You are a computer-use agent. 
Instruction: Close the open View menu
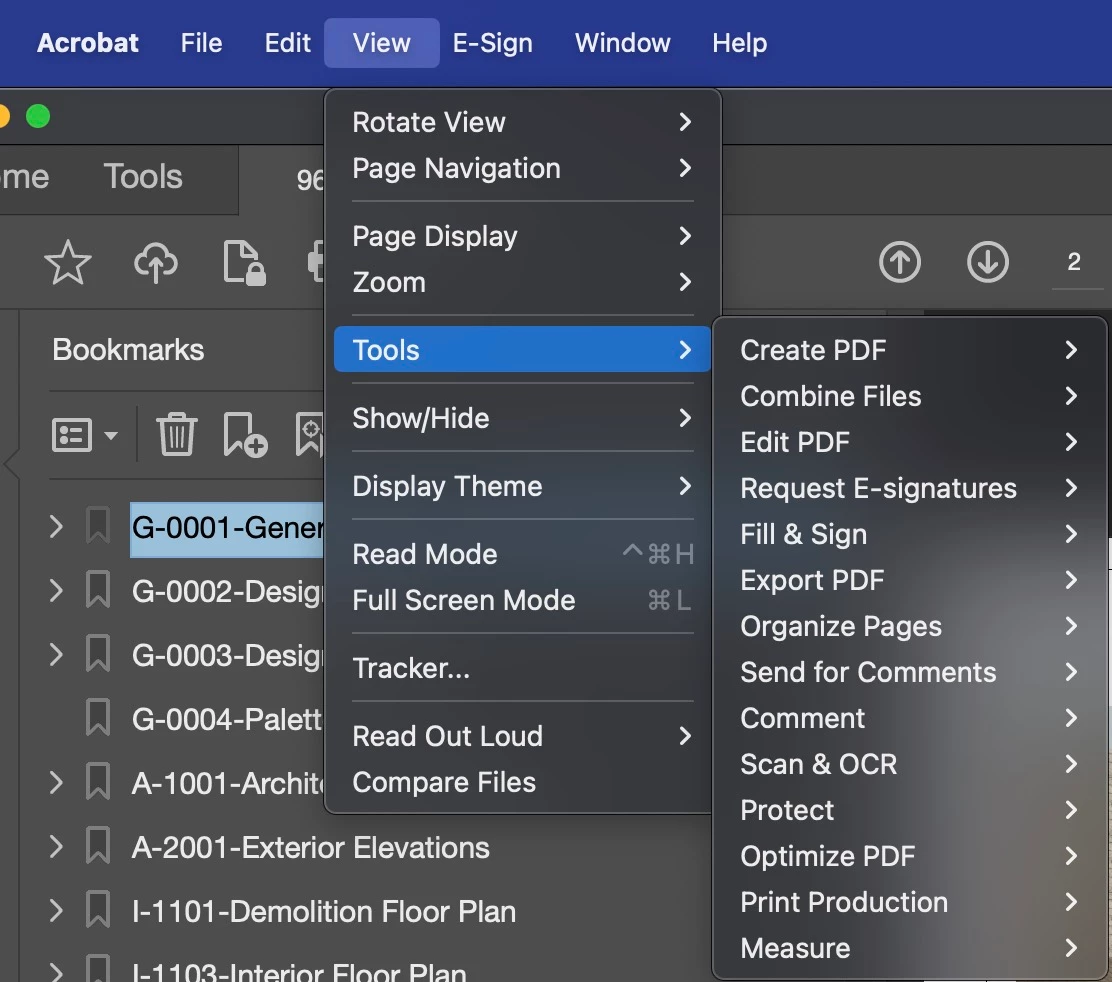382,43
